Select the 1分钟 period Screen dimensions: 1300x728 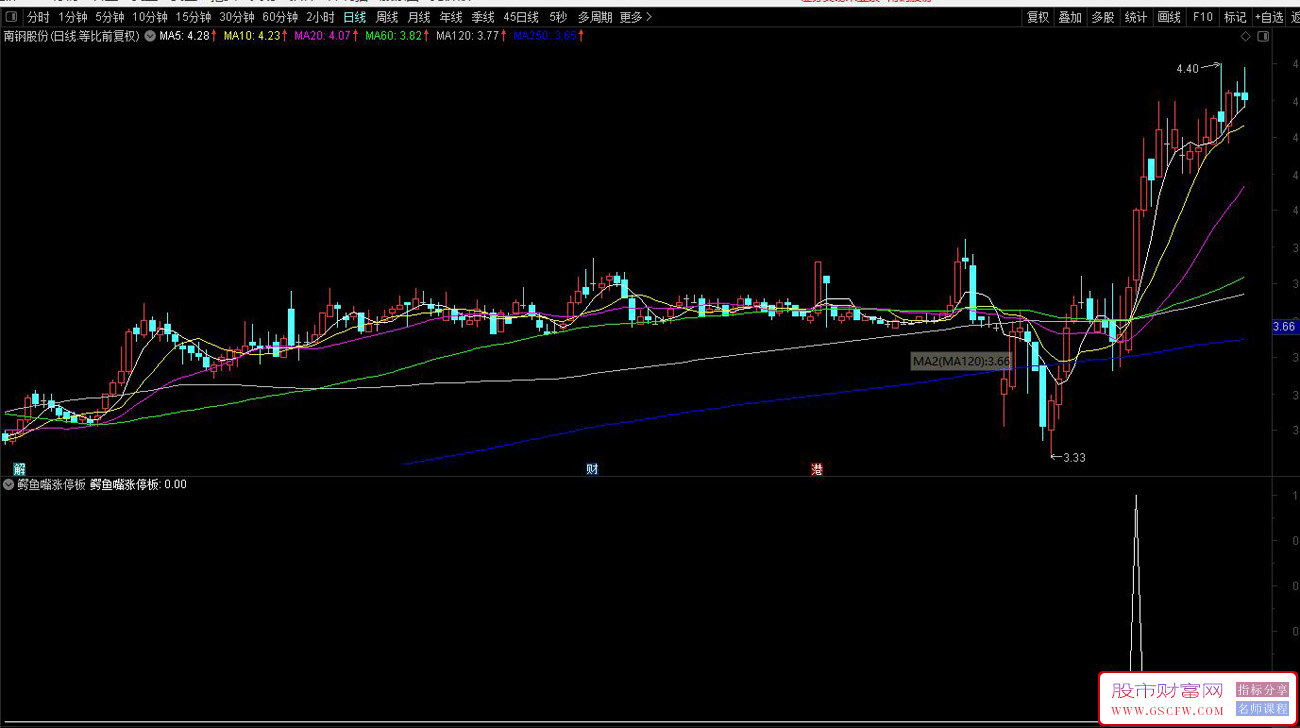[x=73, y=17]
